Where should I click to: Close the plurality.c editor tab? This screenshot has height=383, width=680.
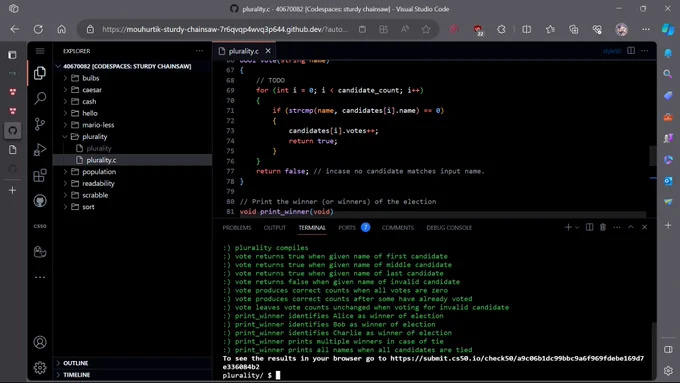[x=268, y=51]
